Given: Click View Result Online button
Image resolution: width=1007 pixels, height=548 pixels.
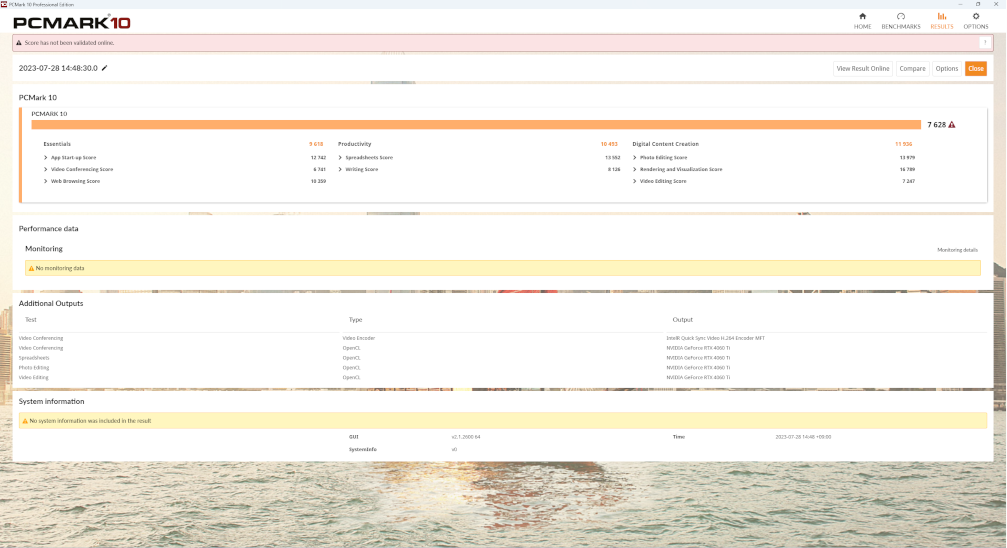Looking at the screenshot, I should point(863,69).
